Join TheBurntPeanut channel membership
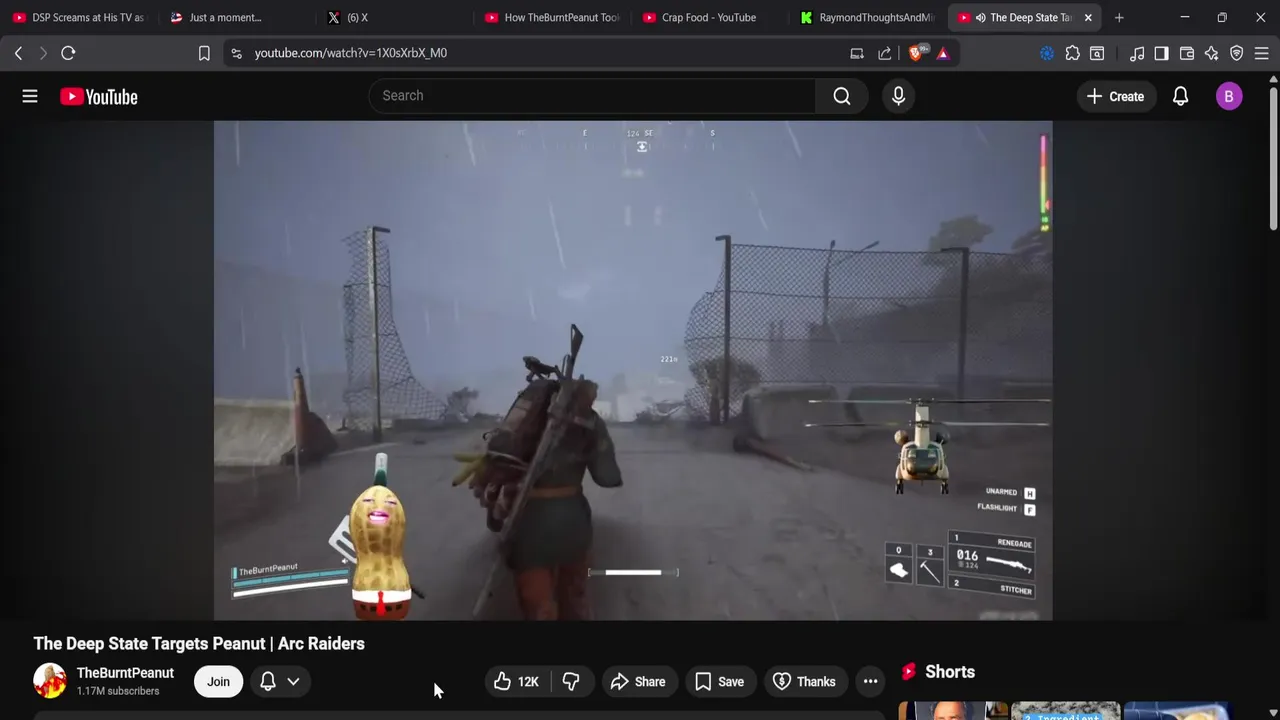This screenshot has width=1280, height=720. pyautogui.click(x=218, y=682)
